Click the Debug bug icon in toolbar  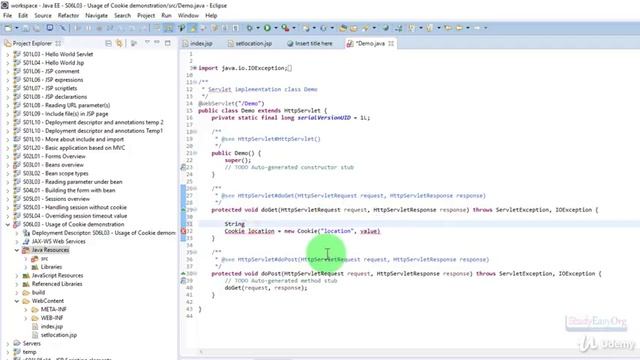pyautogui.click(x=249, y=28)
